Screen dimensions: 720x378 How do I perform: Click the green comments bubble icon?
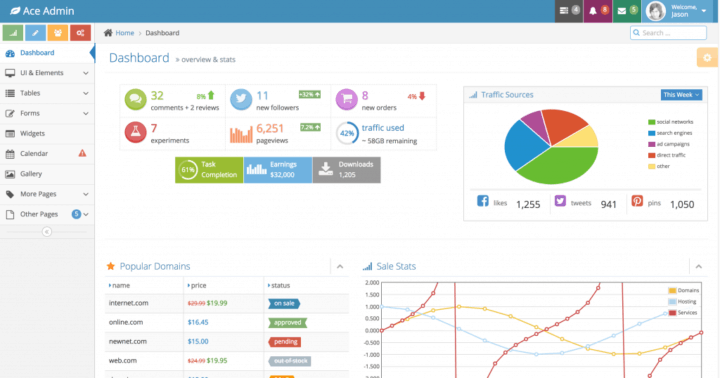pos(135,99)
